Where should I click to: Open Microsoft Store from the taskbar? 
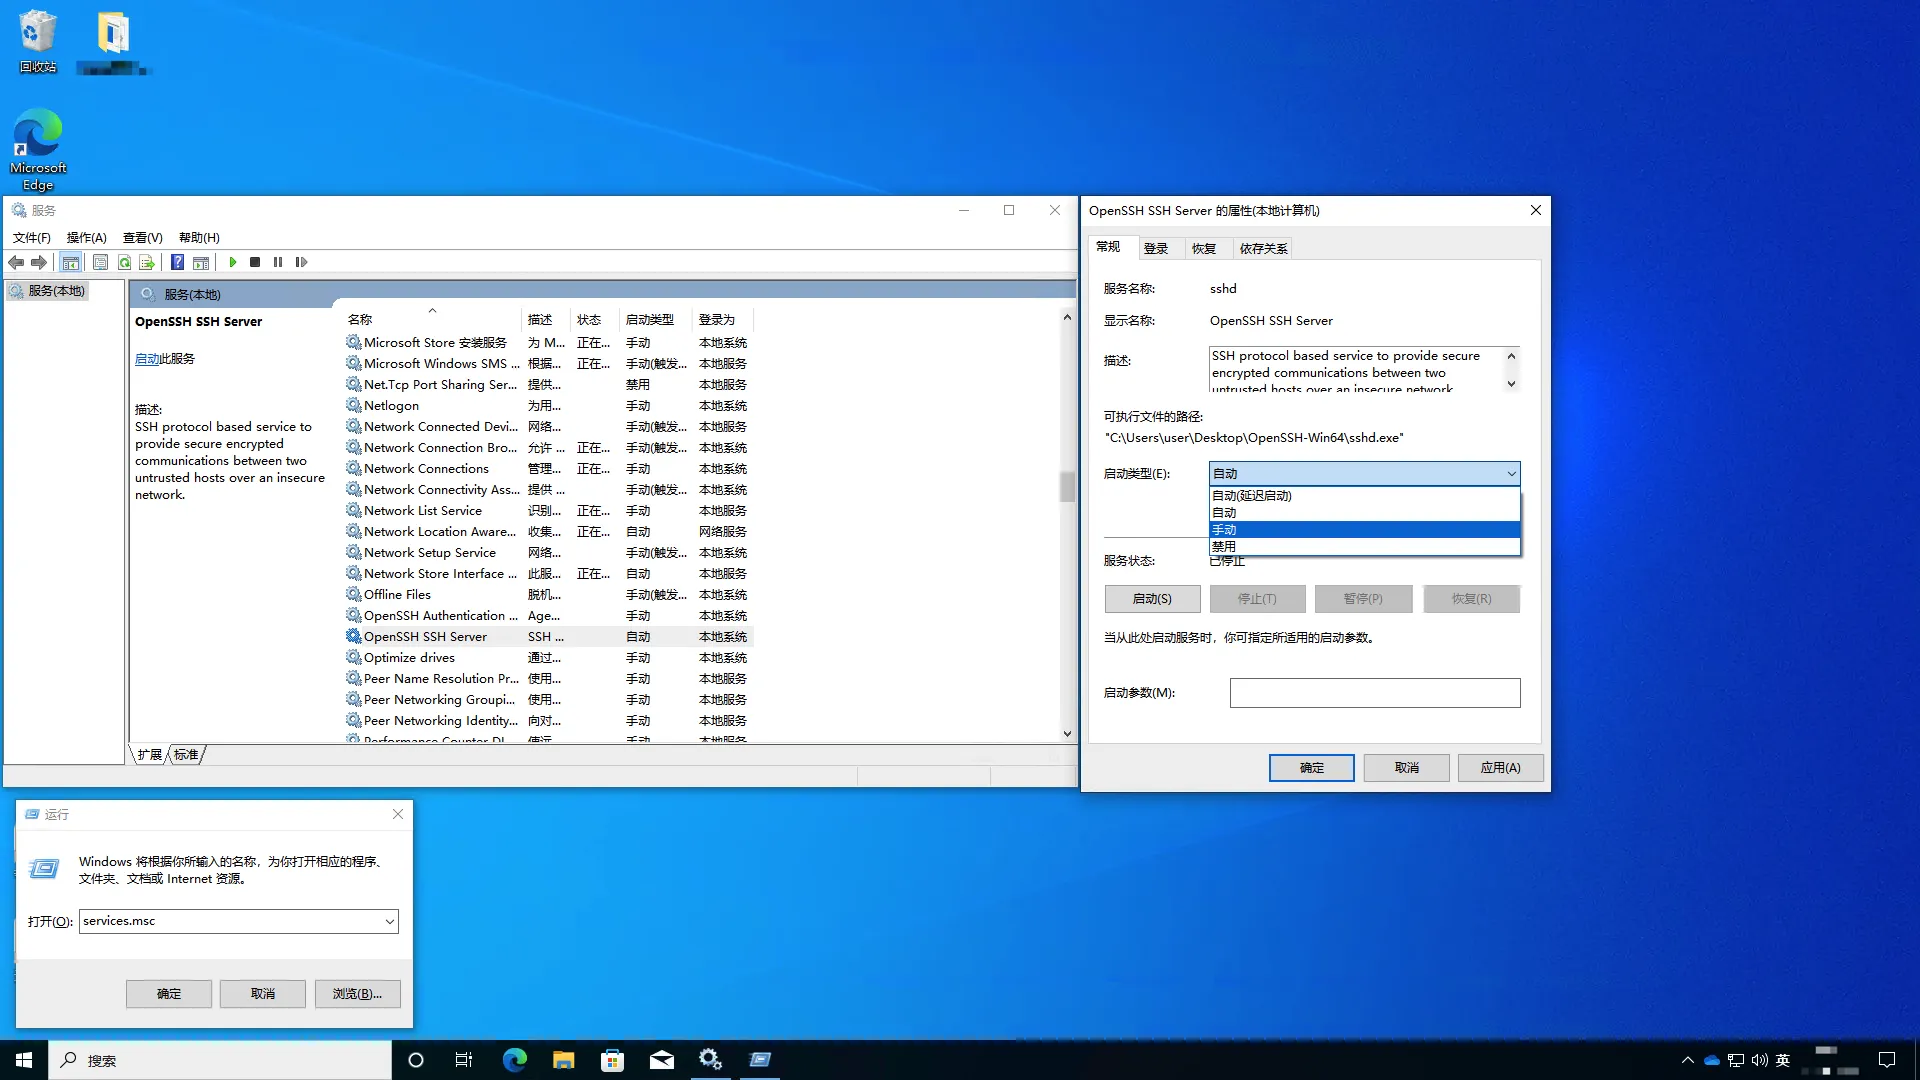612,1060
